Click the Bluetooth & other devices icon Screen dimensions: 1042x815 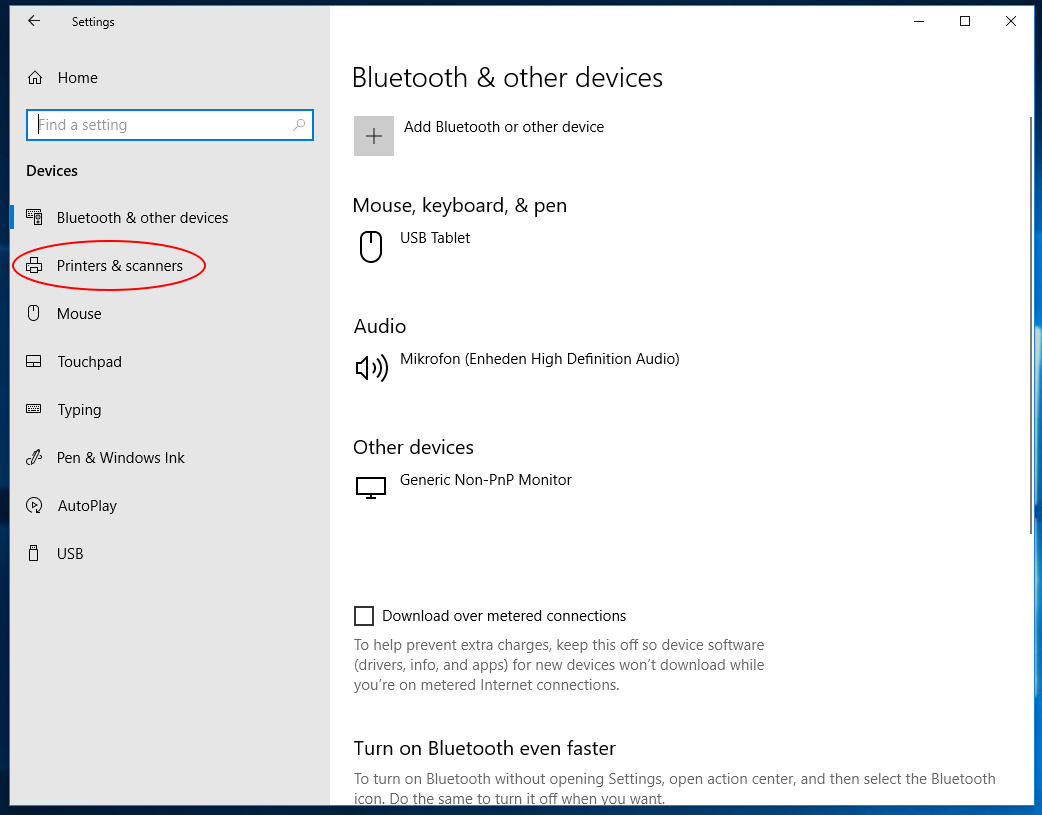click(x=34, y=217)
